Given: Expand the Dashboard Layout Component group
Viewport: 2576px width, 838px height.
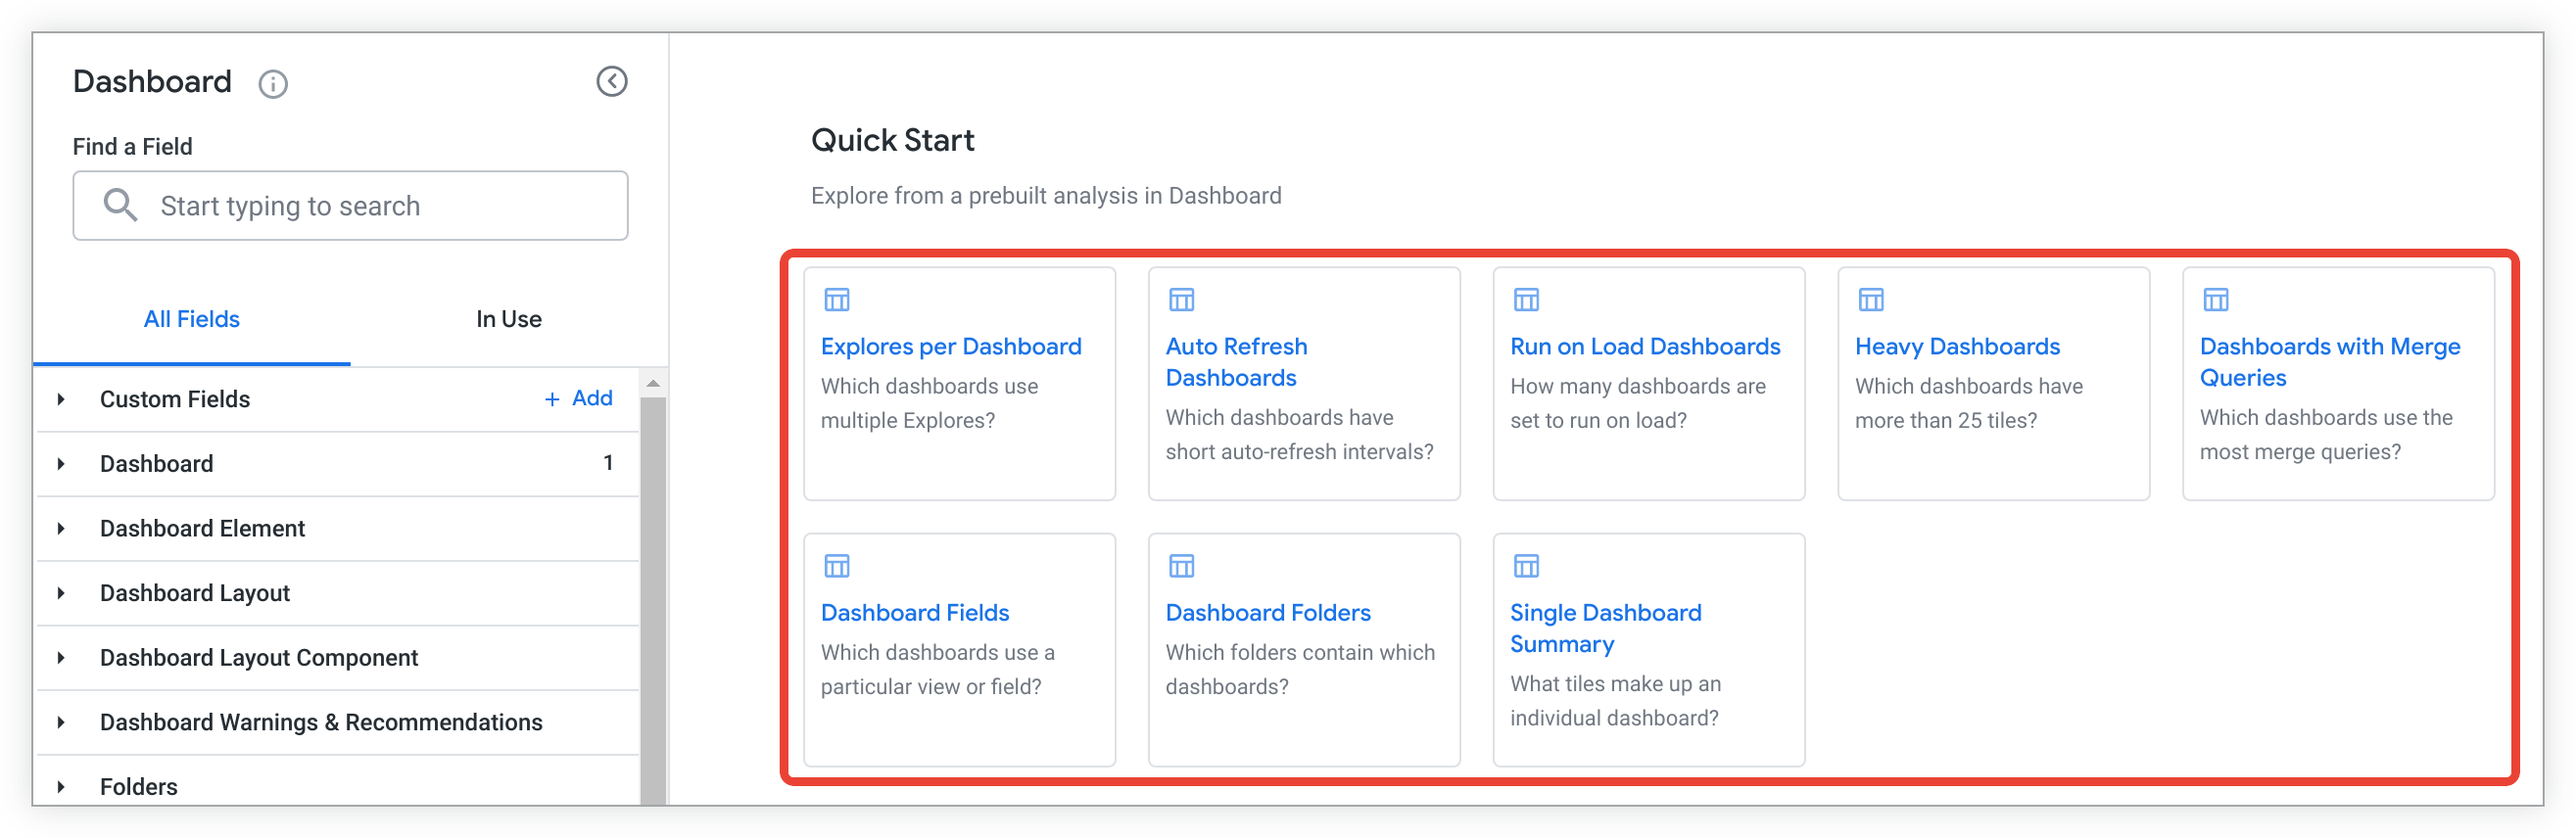Looking at the screenshot, I should click(62, 657).
